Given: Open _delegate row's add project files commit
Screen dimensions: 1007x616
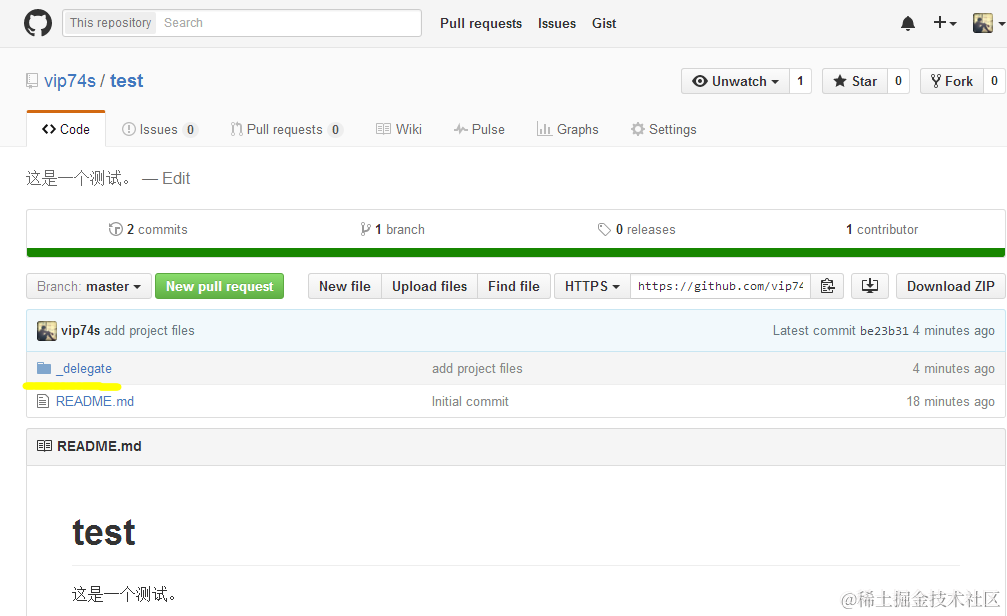Looking at the screenshot, I should click(477, 369).
